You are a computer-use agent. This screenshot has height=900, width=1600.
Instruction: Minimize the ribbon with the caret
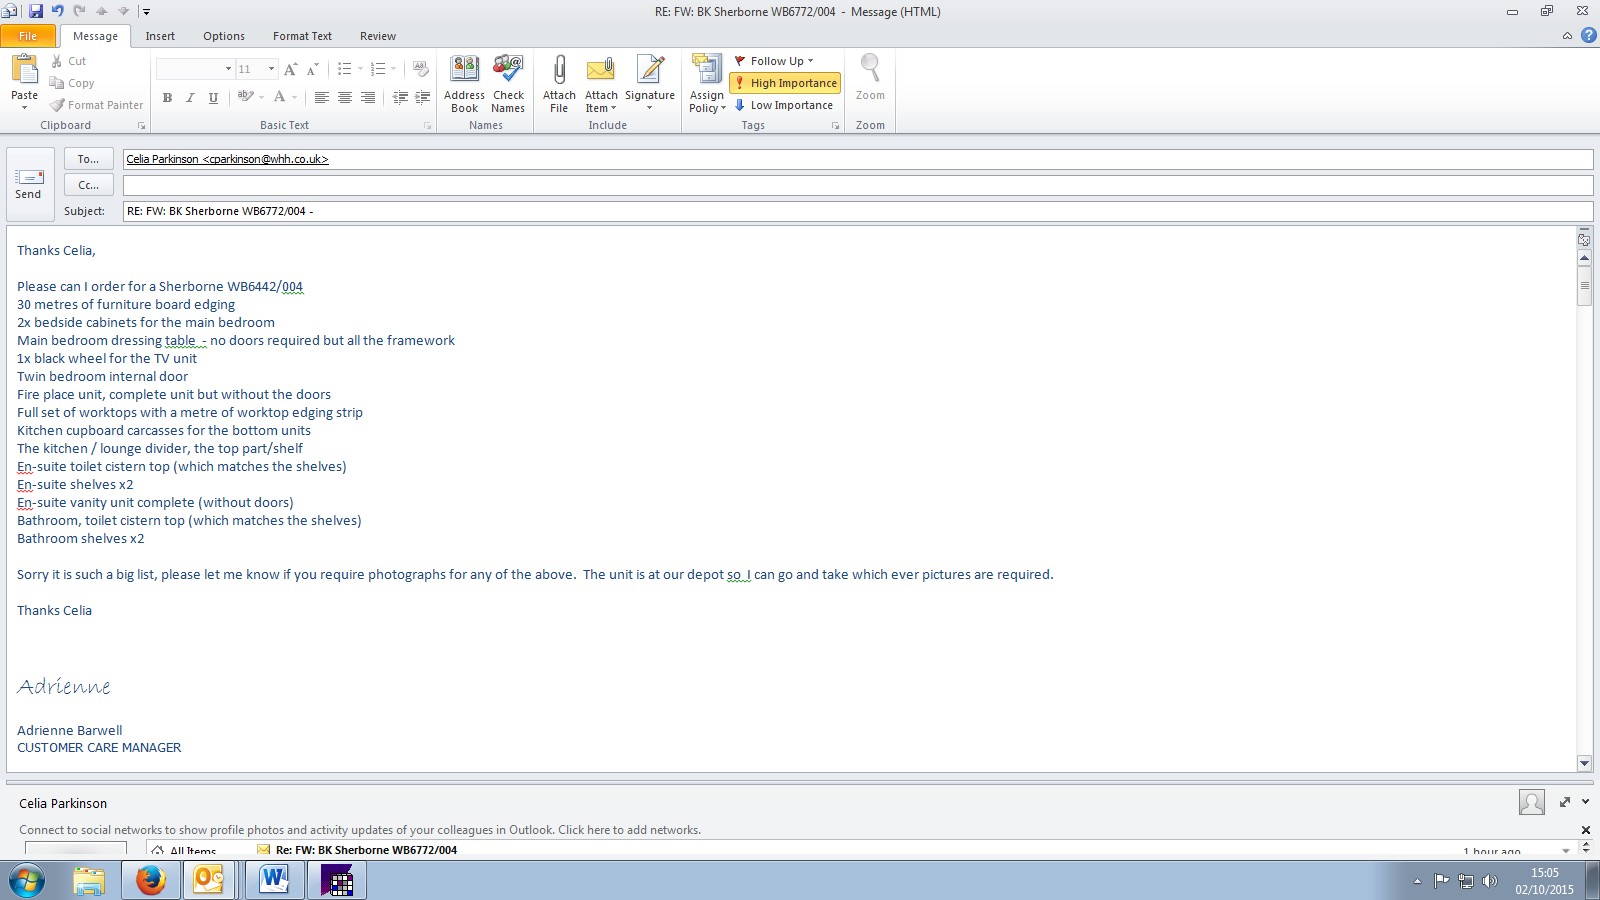pyautogui.click(x=1567, y=36)
